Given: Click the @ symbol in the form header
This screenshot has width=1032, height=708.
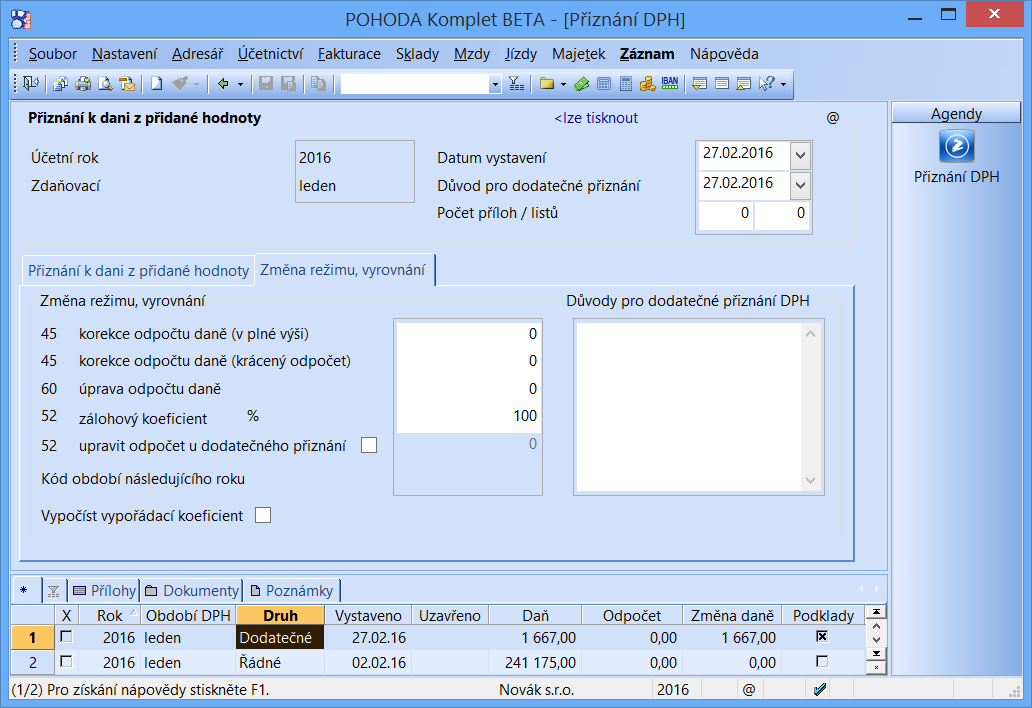Looking at the screenshot, I should click(833, 118).
